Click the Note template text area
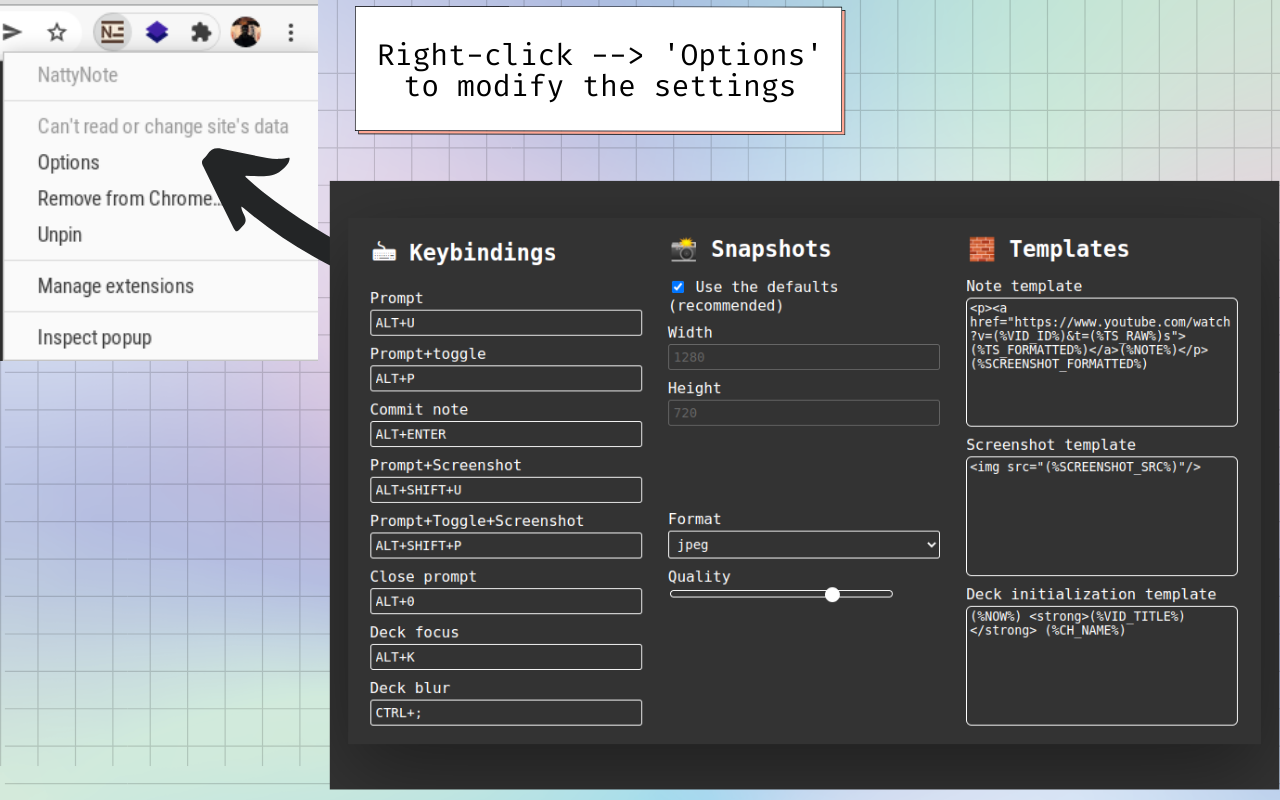1280x800 pixels. point(1102,362)
